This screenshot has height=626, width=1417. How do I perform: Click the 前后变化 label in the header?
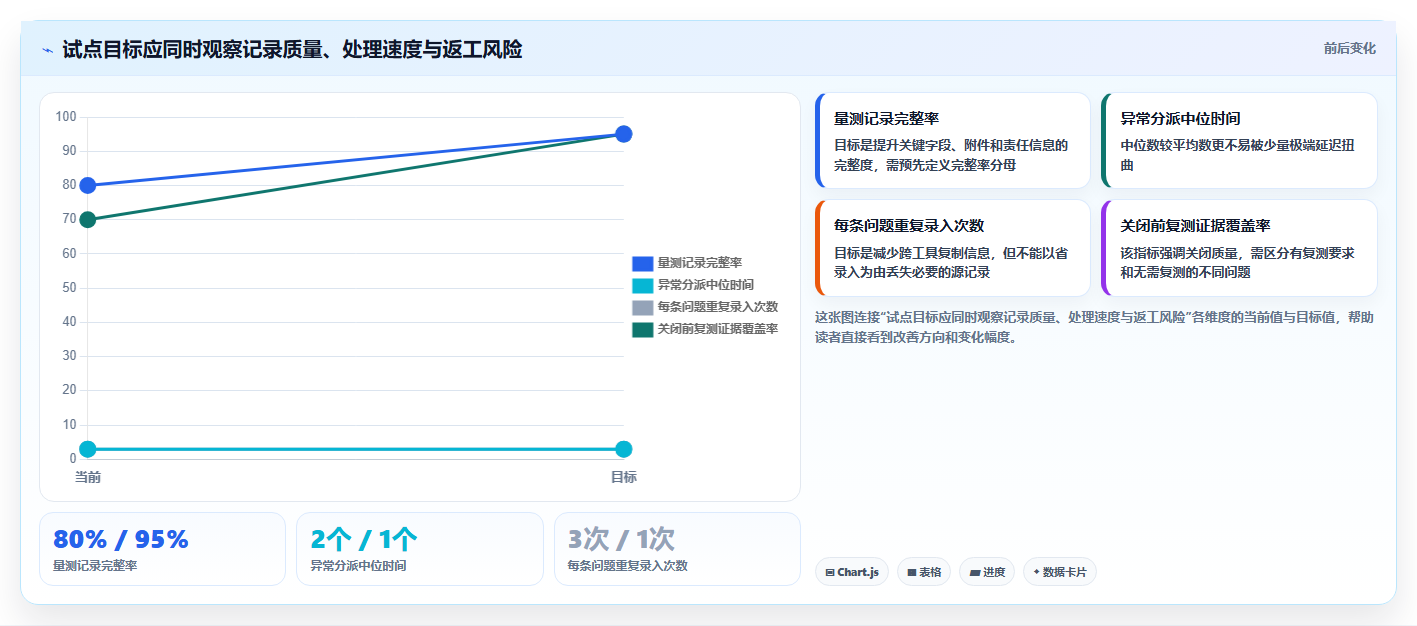(1349, 48)
